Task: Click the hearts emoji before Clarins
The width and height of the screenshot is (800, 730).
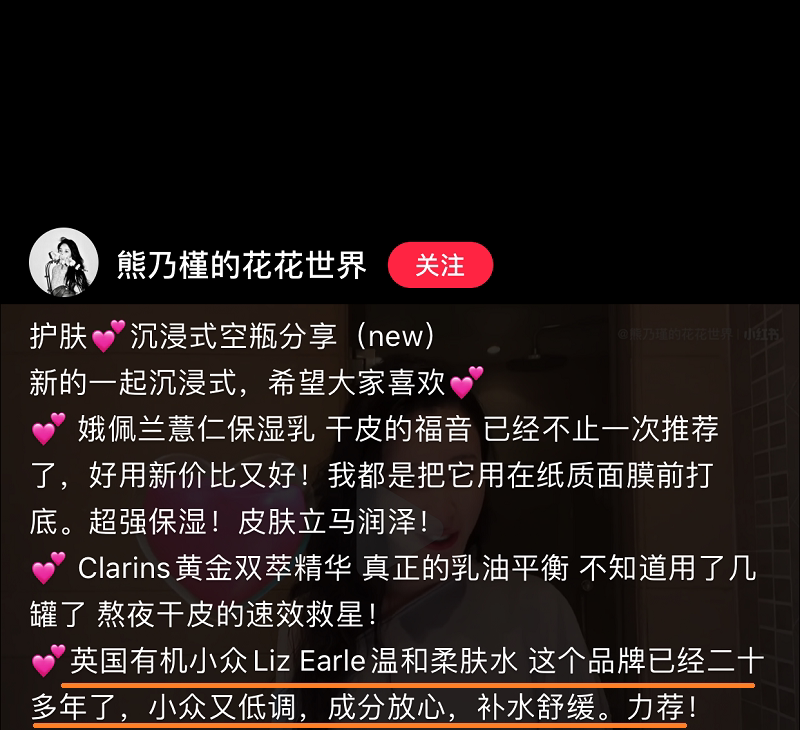Action: click(48, 568)
